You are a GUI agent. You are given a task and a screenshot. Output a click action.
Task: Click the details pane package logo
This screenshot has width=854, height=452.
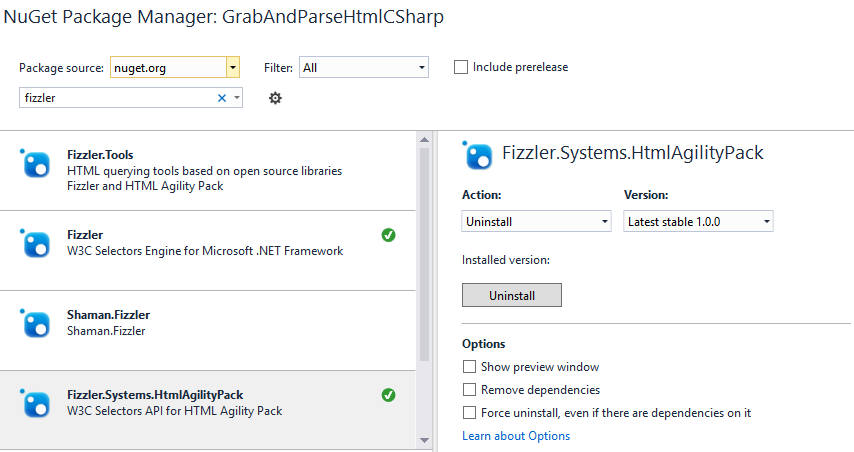[478, 155]
